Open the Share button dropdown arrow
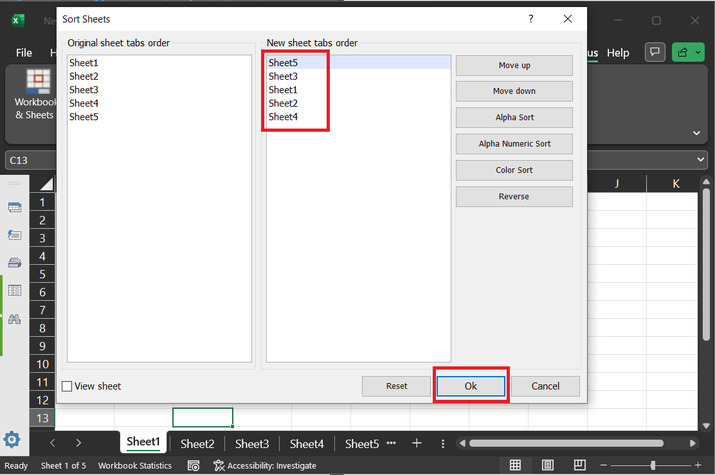 tap(698, 52)
